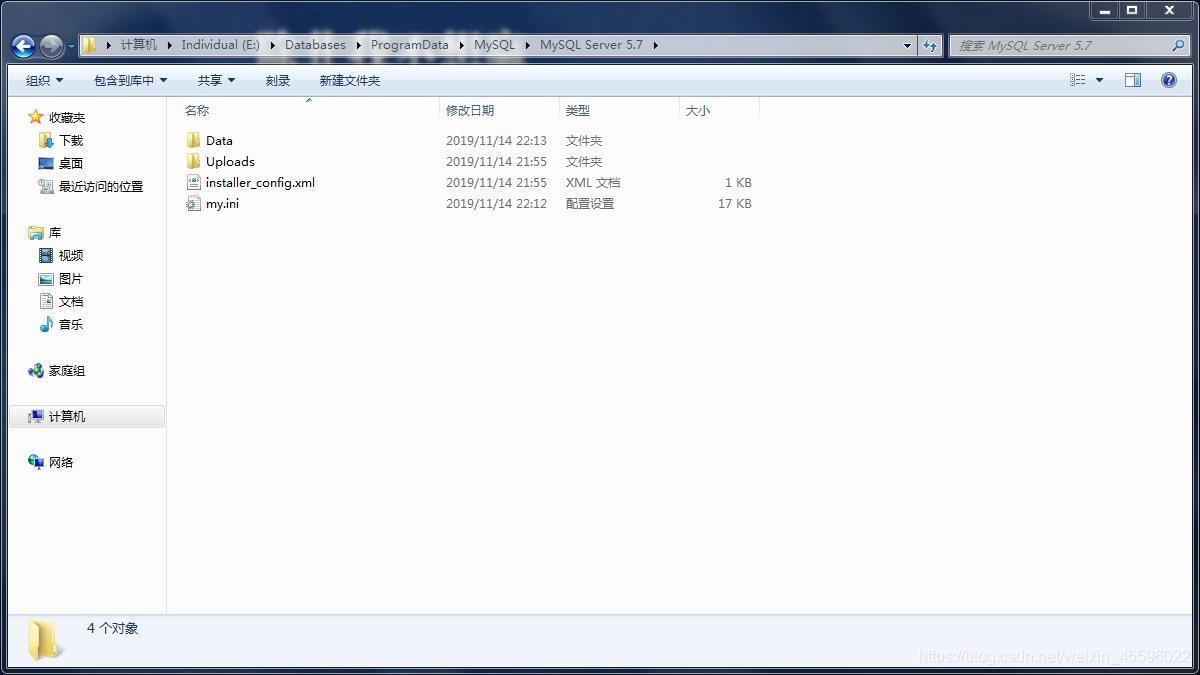
Task: Open 下载 in navigation pane
Action: pos(71,140)
